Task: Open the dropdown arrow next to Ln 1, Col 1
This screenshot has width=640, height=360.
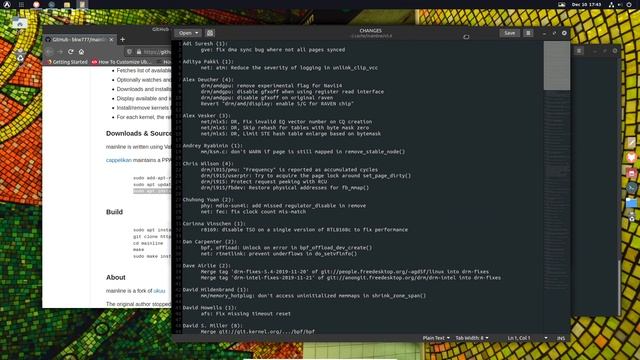Action: pos(546,338)
